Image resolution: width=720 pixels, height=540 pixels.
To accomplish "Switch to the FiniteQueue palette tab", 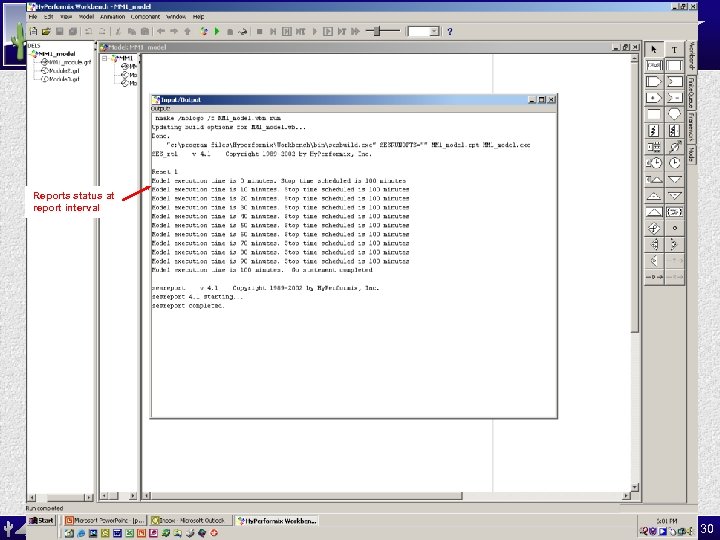I will [x=692, y=92].
